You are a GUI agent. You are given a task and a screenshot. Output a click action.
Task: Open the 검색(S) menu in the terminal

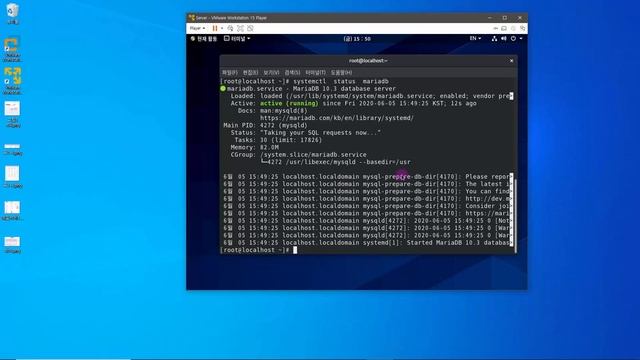click(x=292, y=73)
